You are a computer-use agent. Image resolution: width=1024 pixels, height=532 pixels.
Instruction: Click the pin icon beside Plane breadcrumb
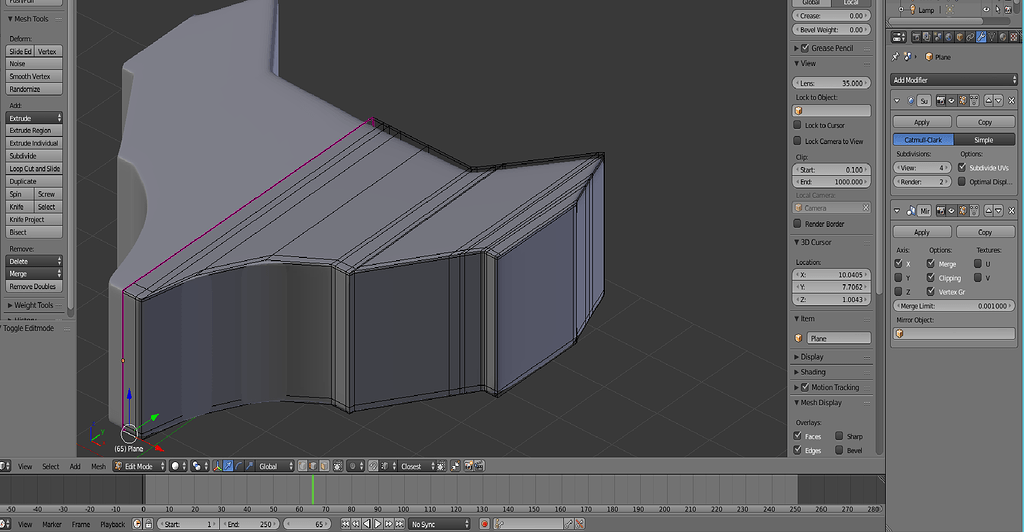(895, 57)
